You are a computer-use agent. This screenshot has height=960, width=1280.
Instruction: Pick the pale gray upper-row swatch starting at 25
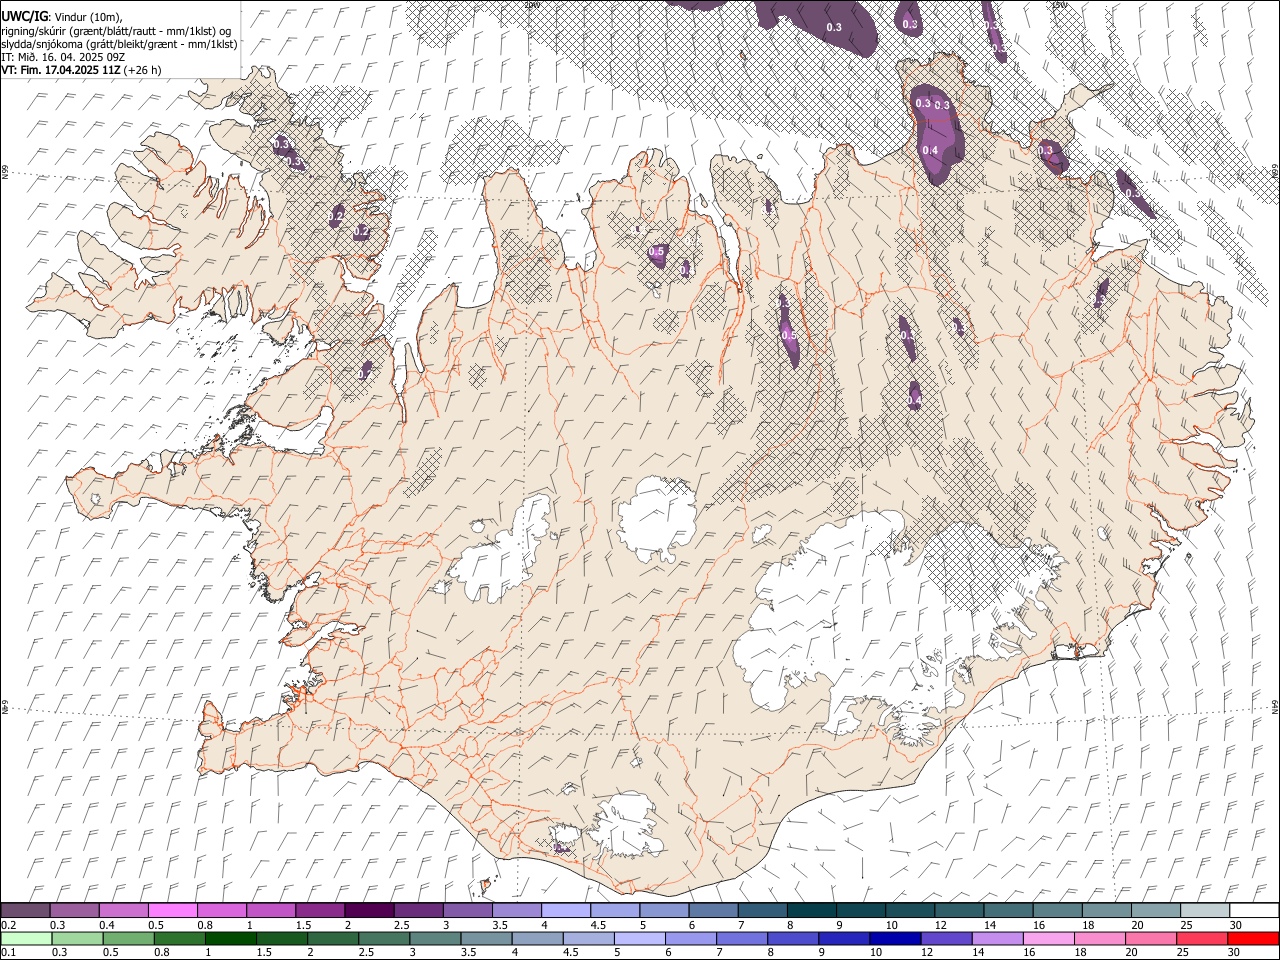pyautogui.click(x=1205, y=911)
